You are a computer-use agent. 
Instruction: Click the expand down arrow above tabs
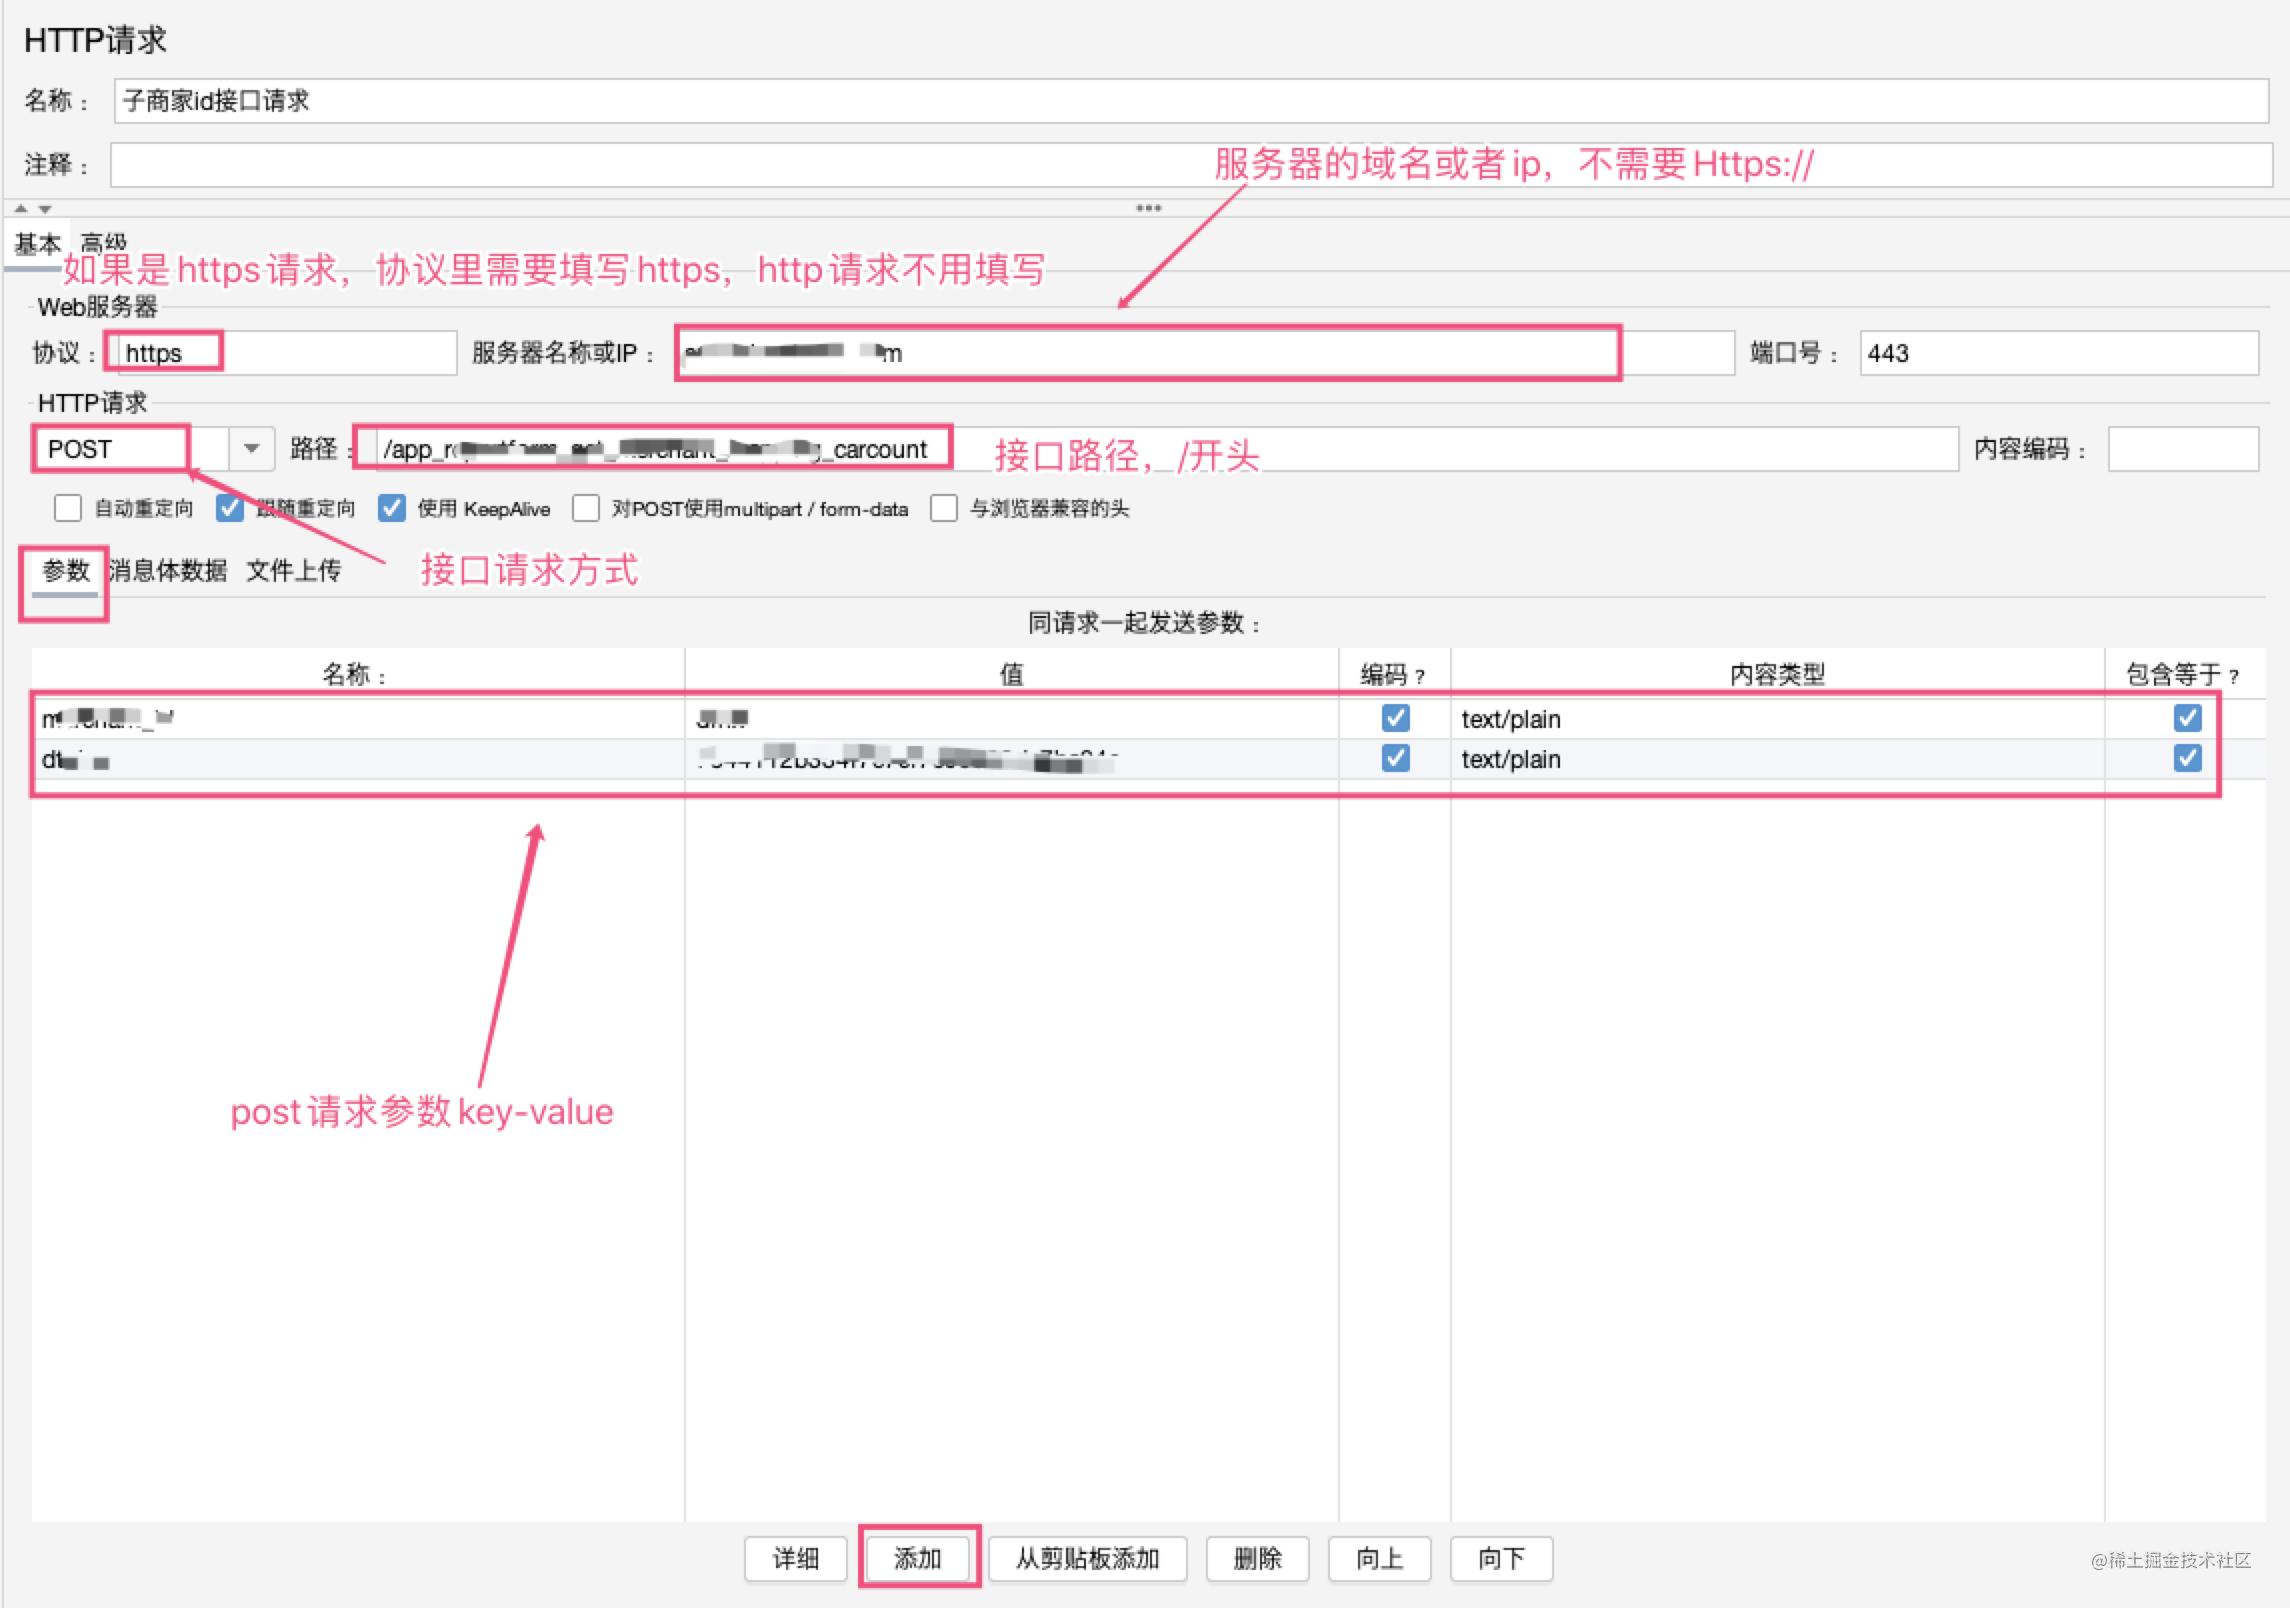point(45,209)
